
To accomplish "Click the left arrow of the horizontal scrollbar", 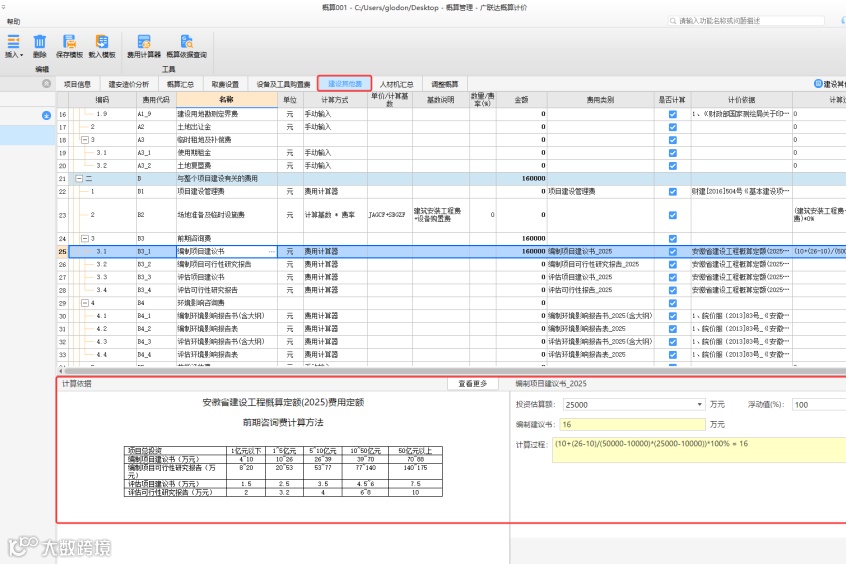I will [60, 371].
